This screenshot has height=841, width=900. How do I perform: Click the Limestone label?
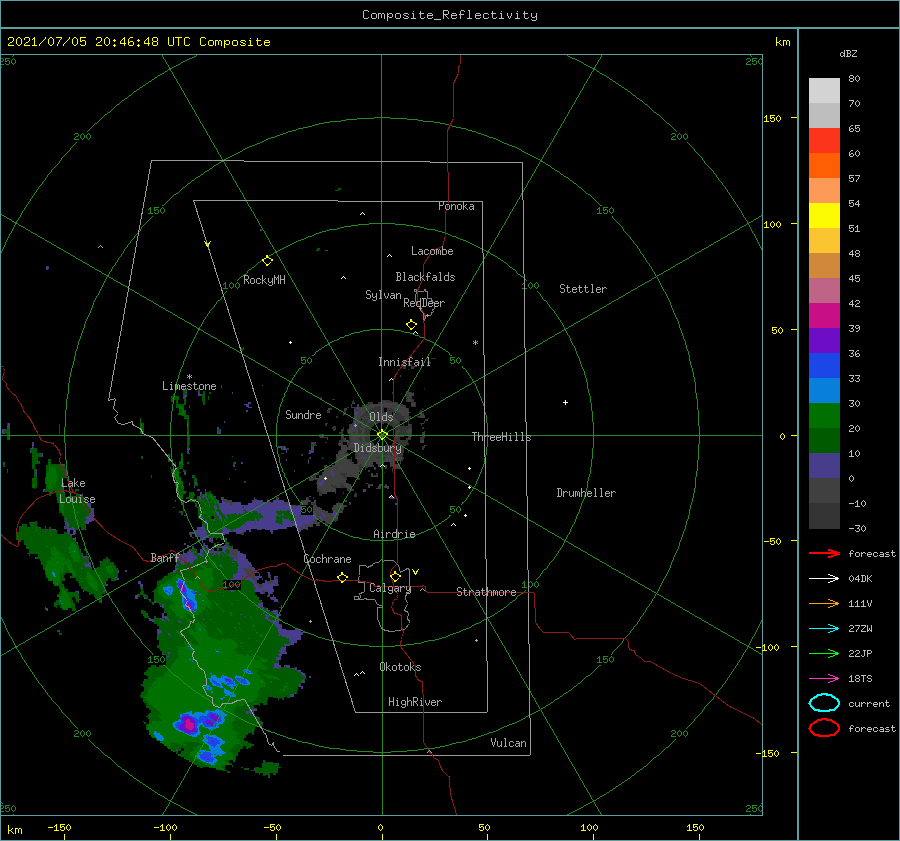pyautogui.click(x=189, y=386)
